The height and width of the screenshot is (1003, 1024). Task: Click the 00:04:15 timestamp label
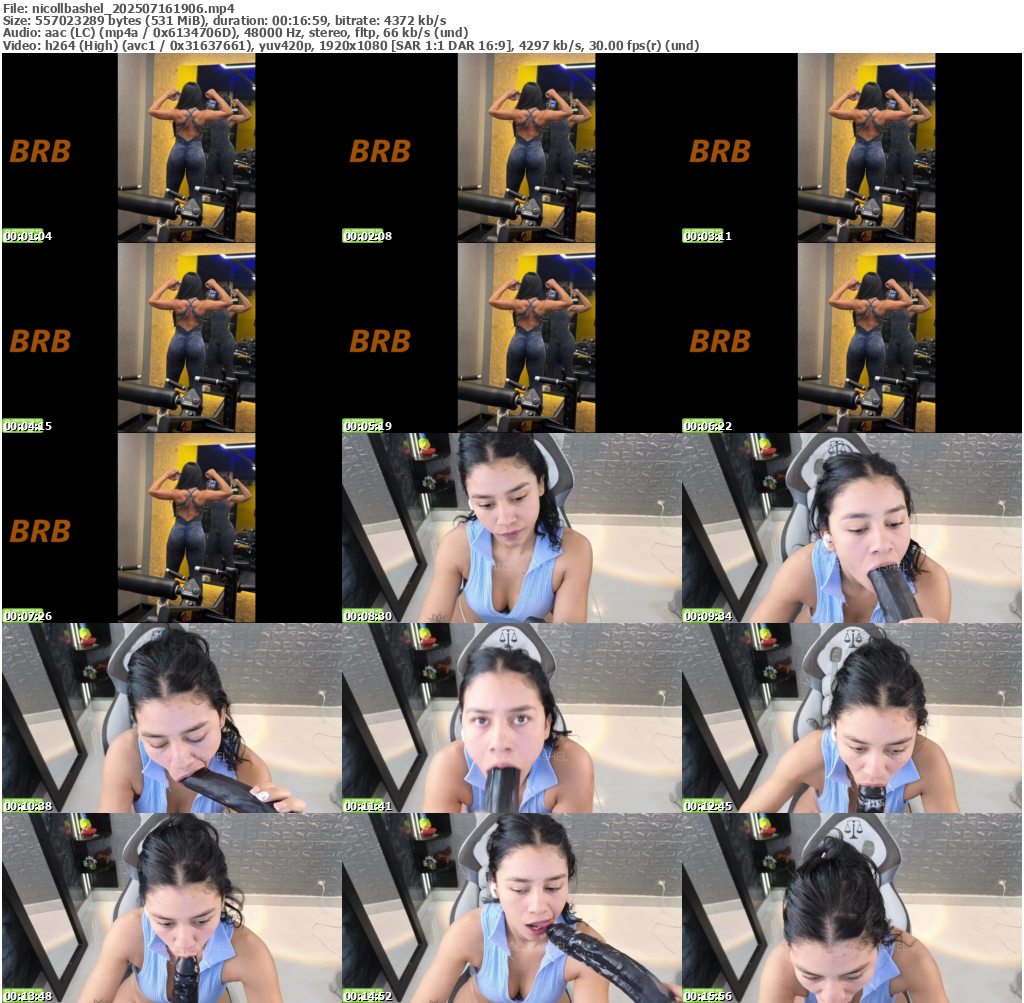(x=27, y=426)
